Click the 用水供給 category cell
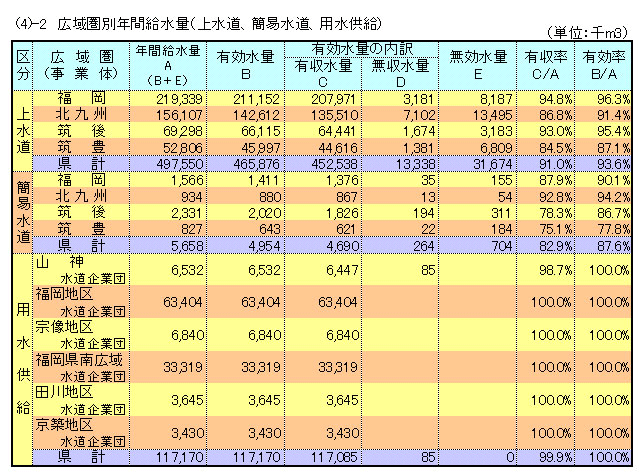The image size is (643, 472). click(x=23, y=359)
